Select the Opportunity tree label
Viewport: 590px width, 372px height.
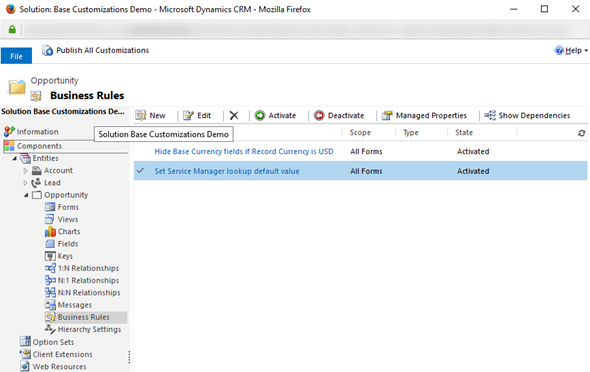[66, 195]
